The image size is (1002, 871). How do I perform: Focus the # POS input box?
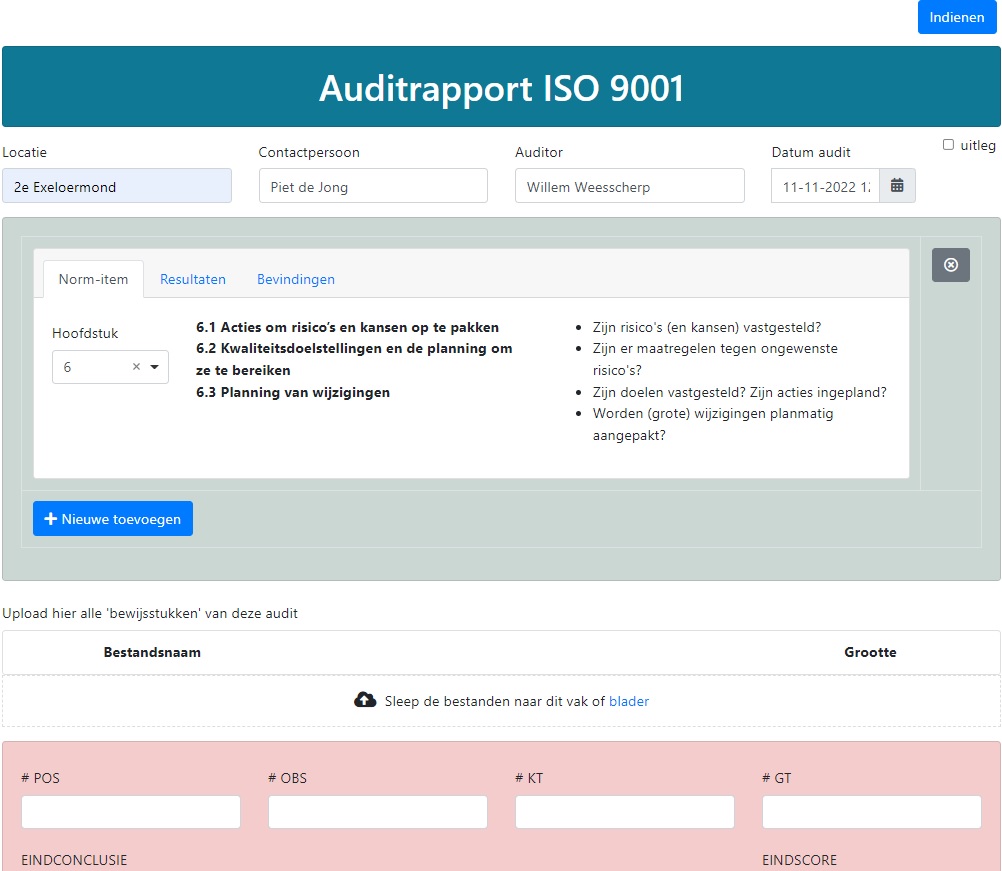click(131, 812)
